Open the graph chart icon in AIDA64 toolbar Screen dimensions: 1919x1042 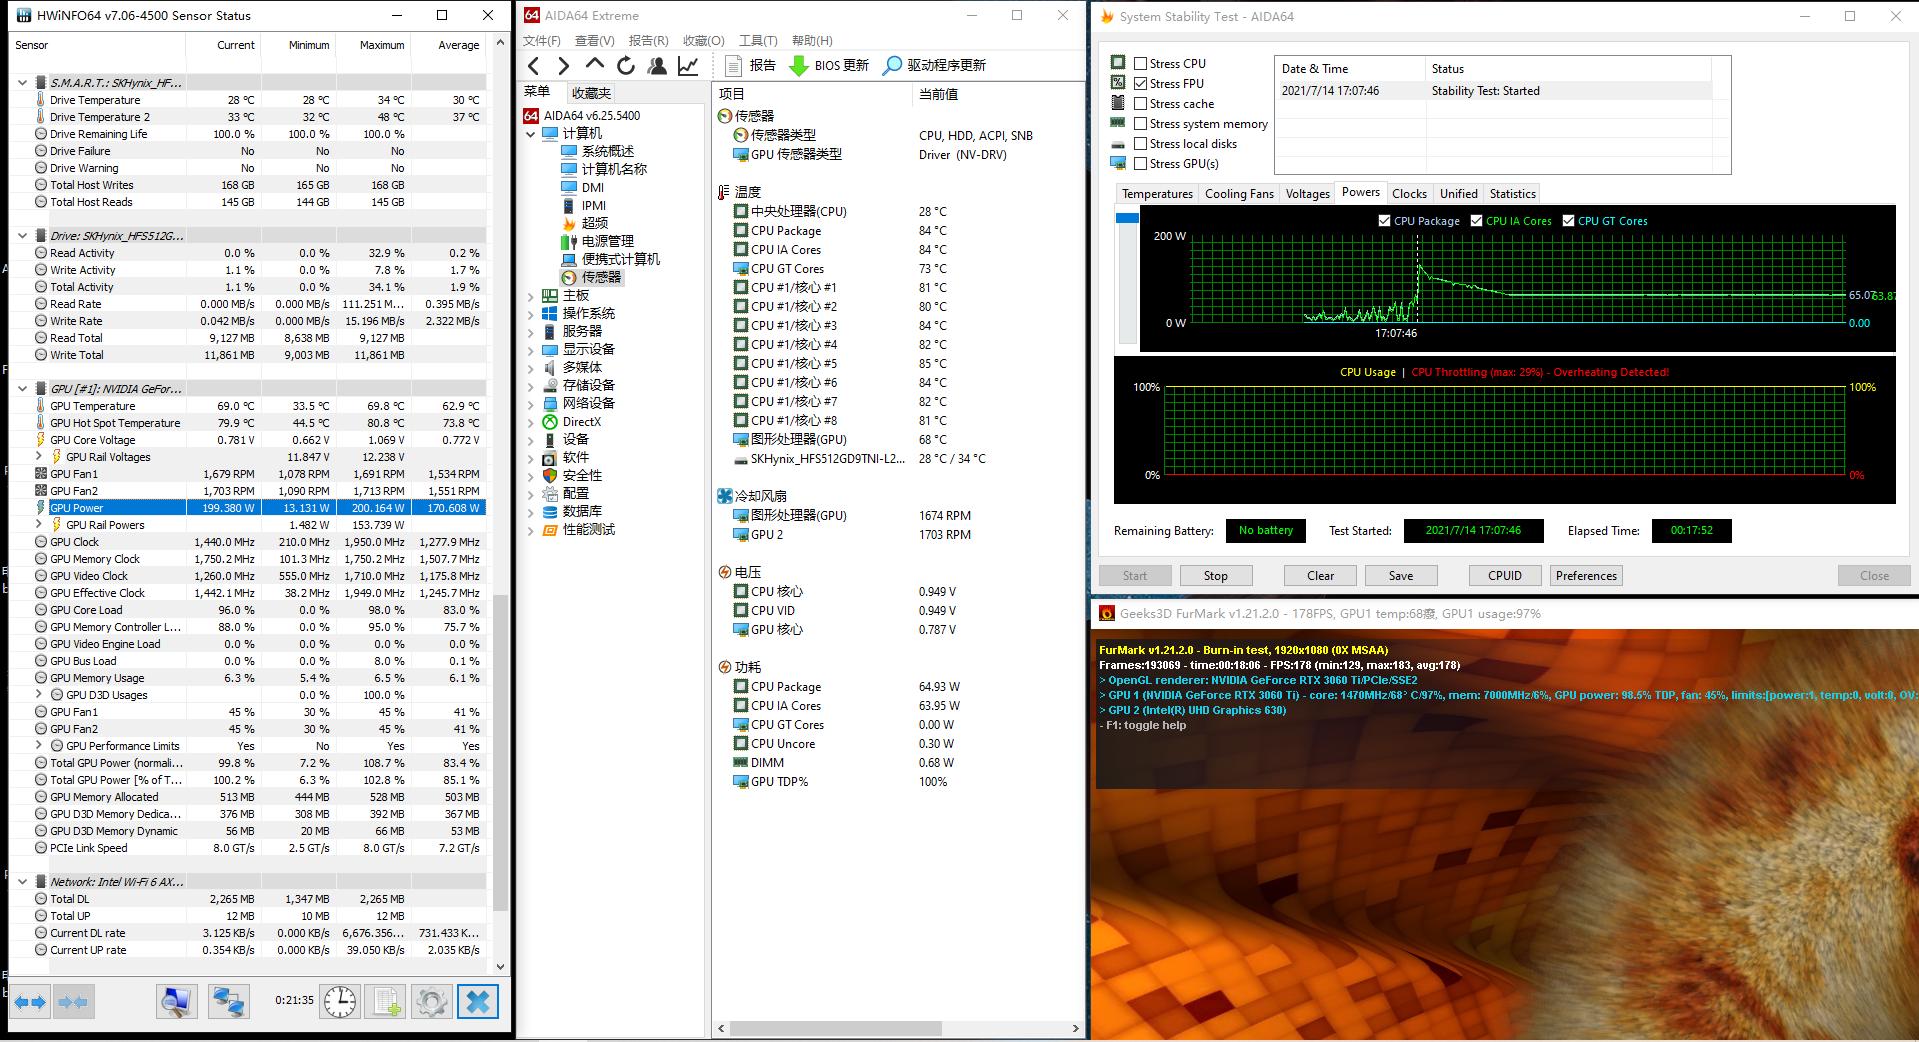(688, 66)
